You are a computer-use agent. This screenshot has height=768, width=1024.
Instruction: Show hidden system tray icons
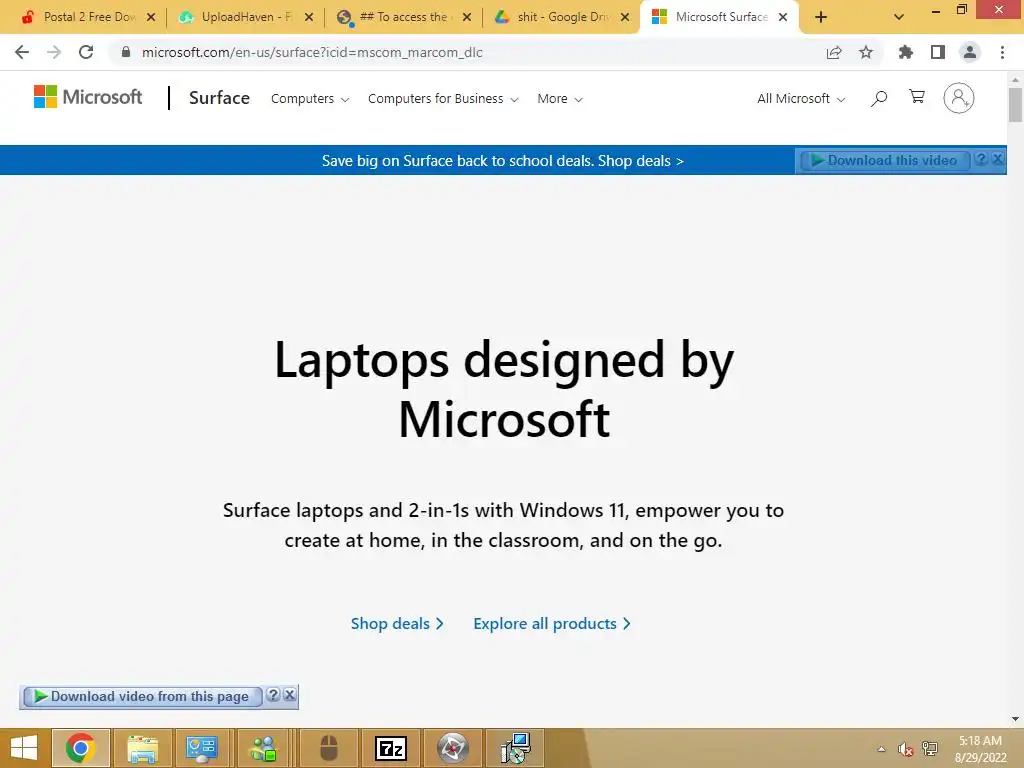click(x=881, y=749)
